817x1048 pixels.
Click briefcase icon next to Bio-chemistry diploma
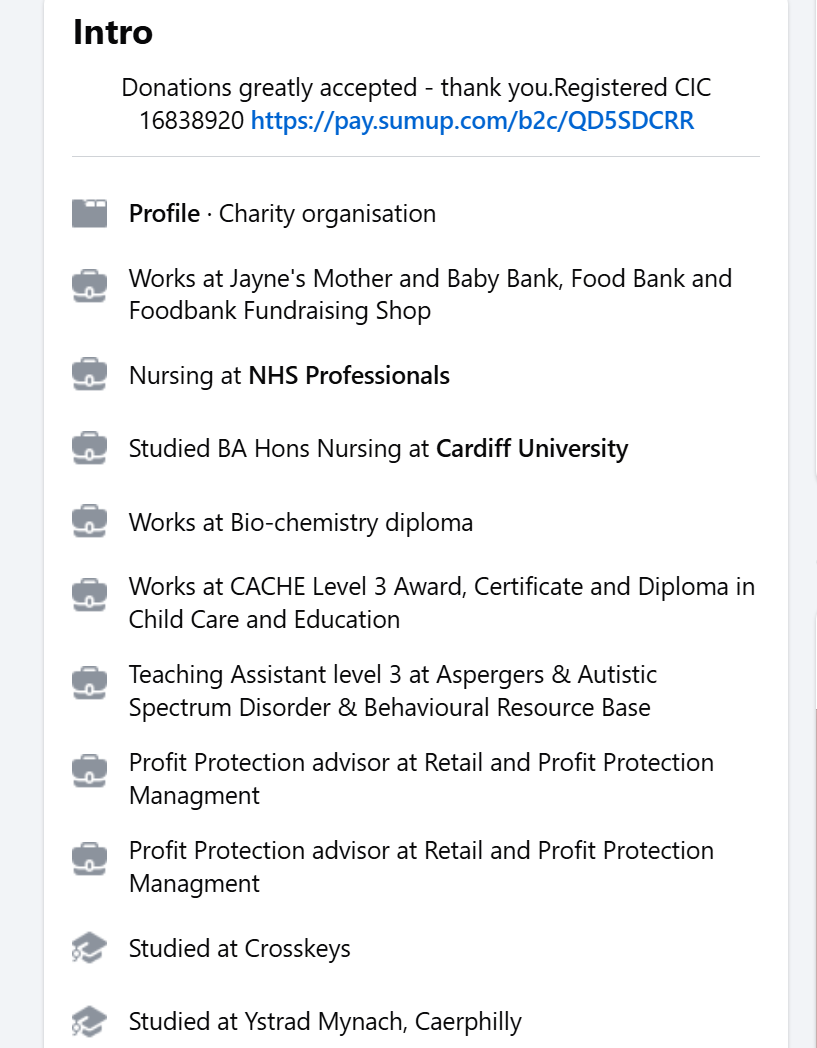[90, 523]
